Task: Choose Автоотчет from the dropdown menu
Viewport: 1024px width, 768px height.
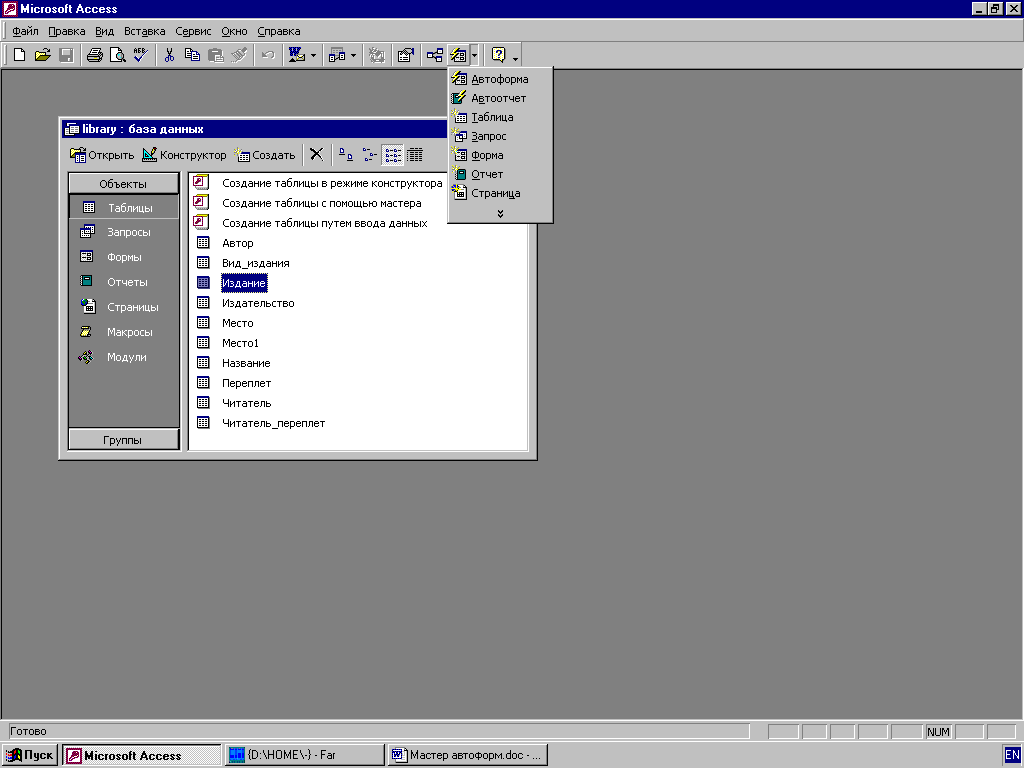Action: [x=500, y=98]
